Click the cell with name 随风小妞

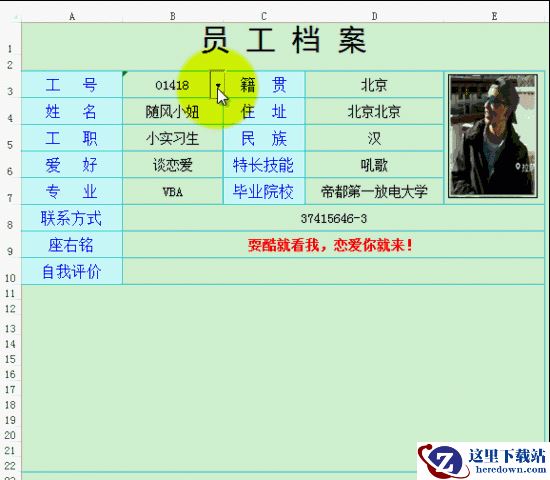[x=173, y=112]
